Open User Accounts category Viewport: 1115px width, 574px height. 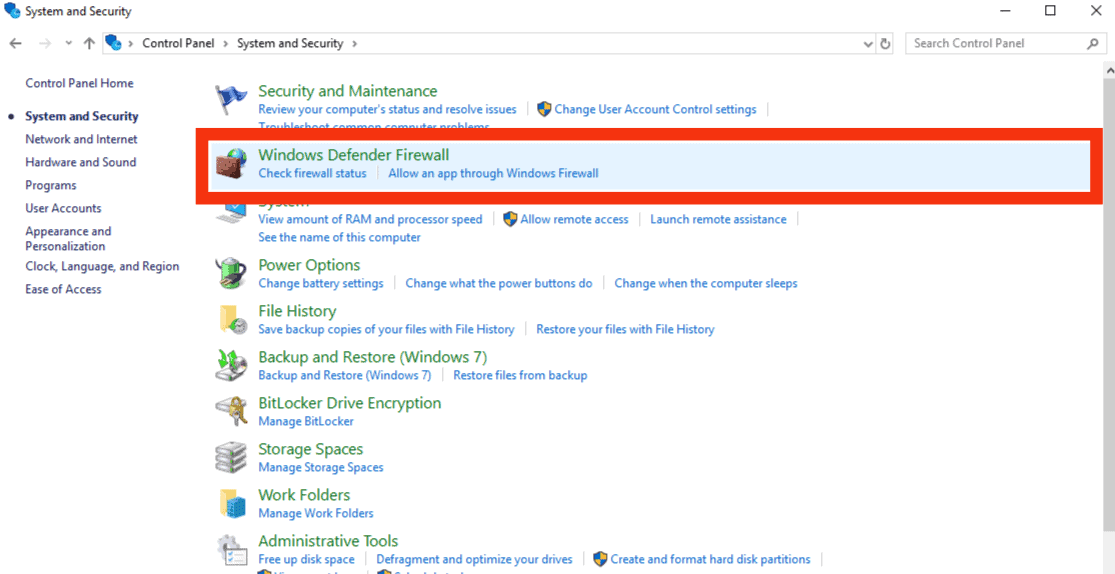pos(63,208)
